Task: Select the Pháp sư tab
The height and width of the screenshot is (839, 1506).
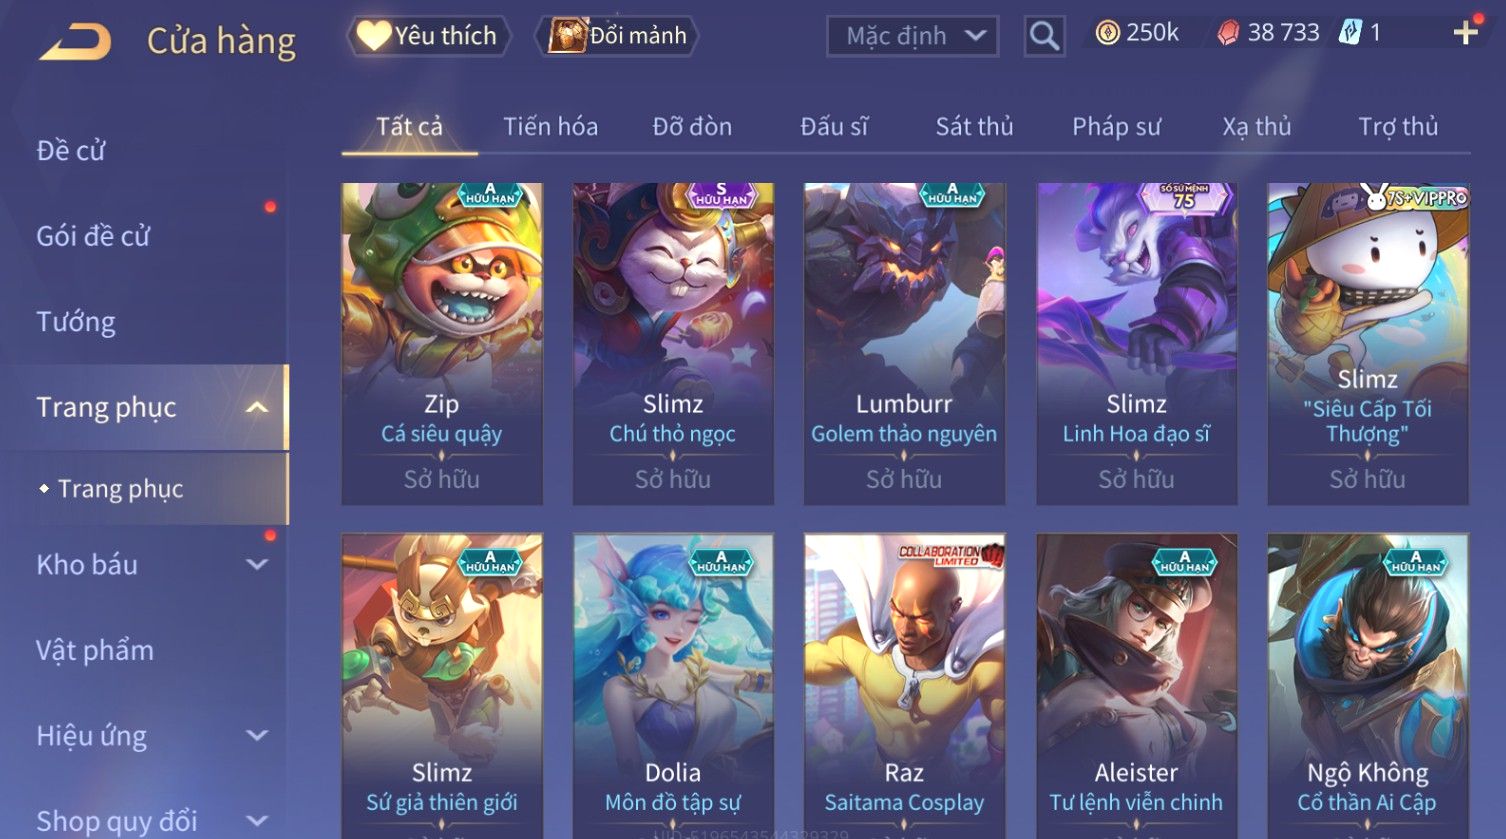Action: (x=1116, y=127)
